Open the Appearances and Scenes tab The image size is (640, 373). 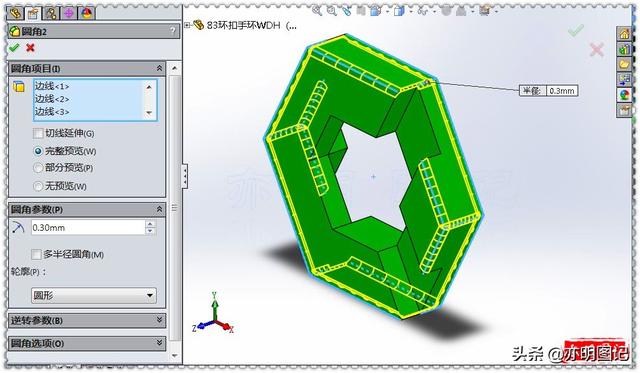tap(624, 95)
